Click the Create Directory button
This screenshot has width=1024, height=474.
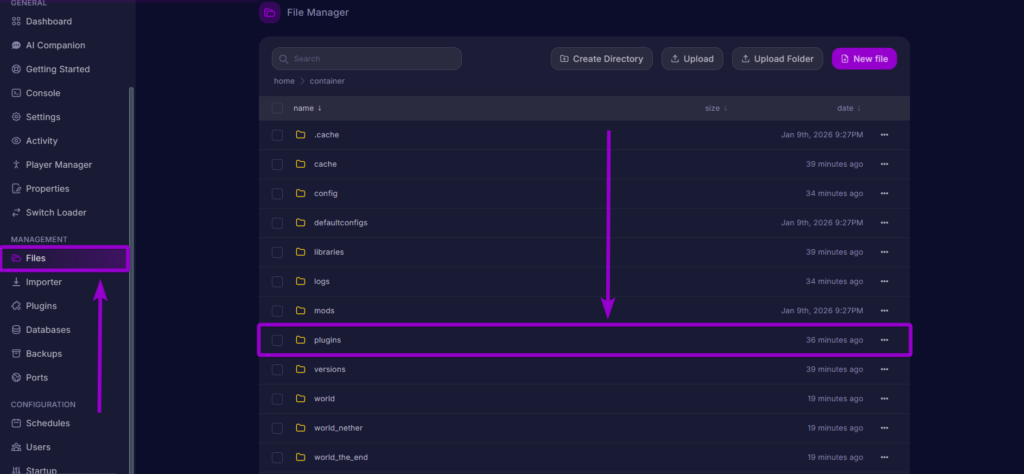pos(602,59)
